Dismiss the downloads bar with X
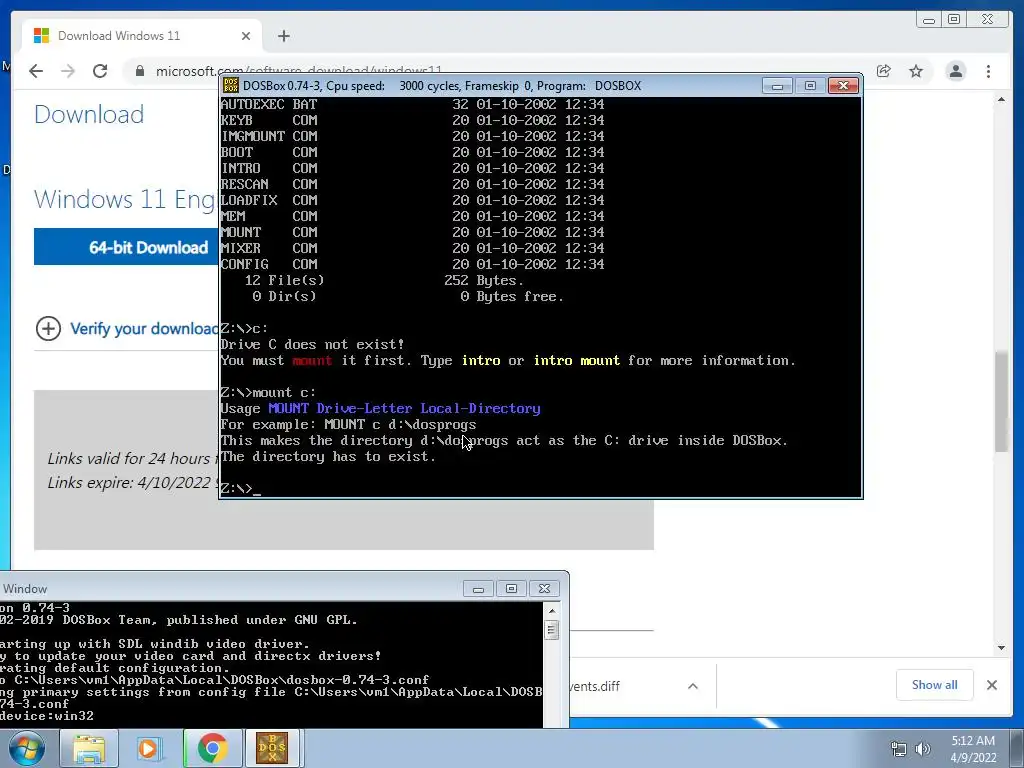This screenshot has height=768, width=1024. coord(992,685)
